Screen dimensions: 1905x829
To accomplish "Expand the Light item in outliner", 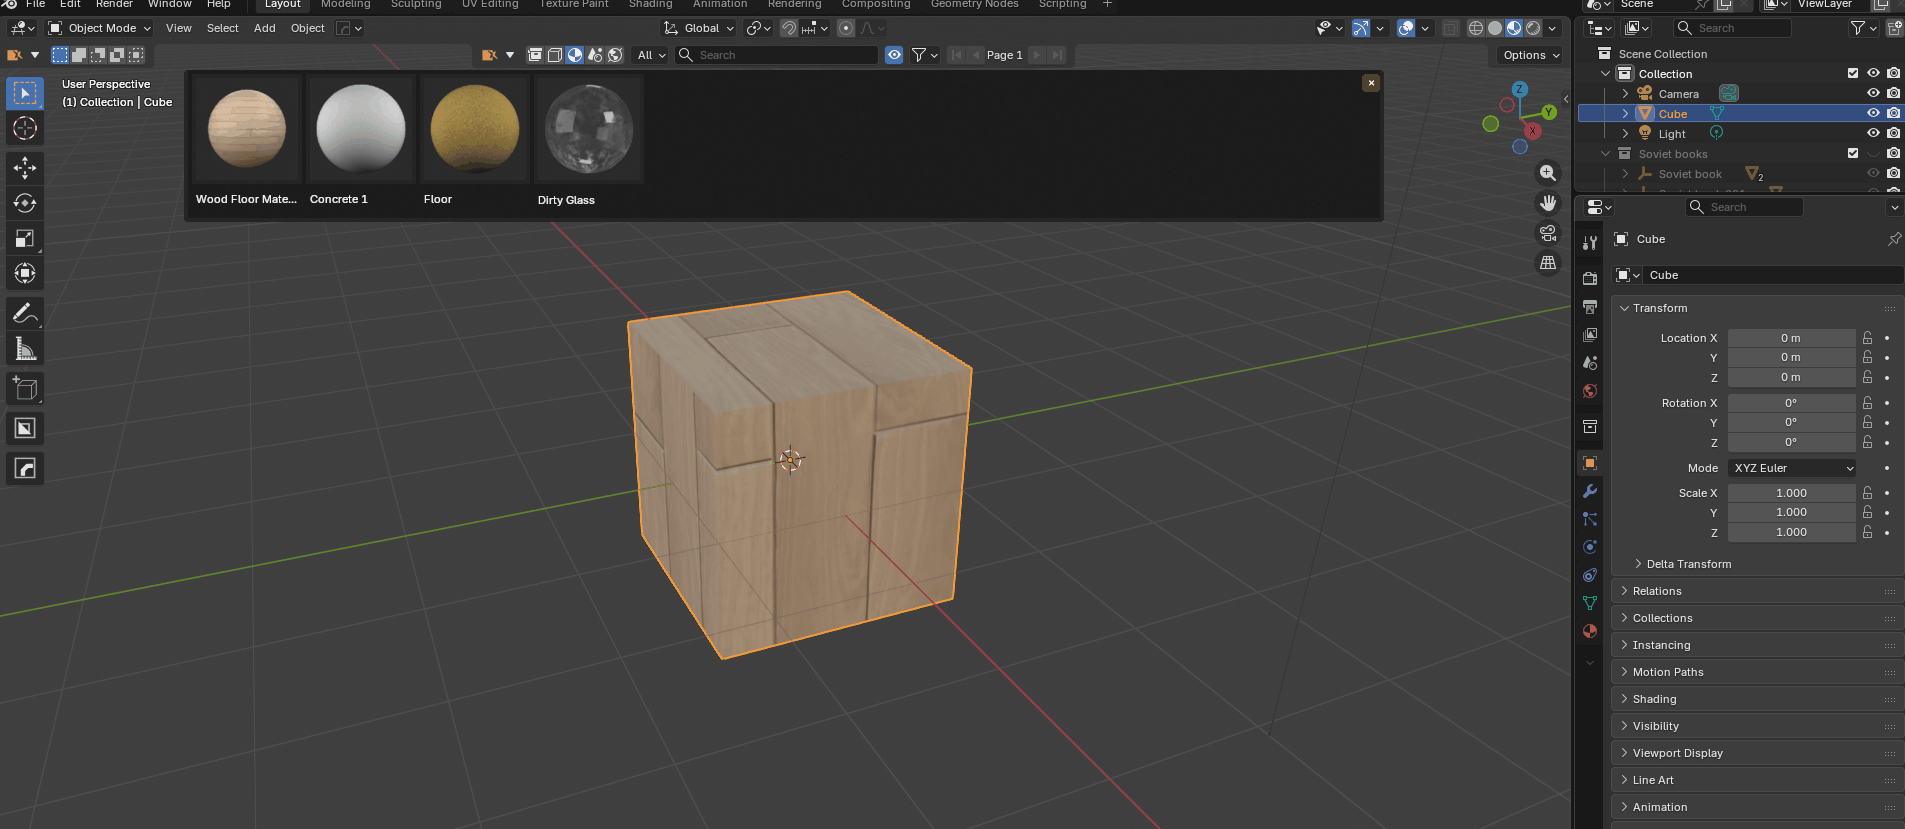I will pos(1625,133).
